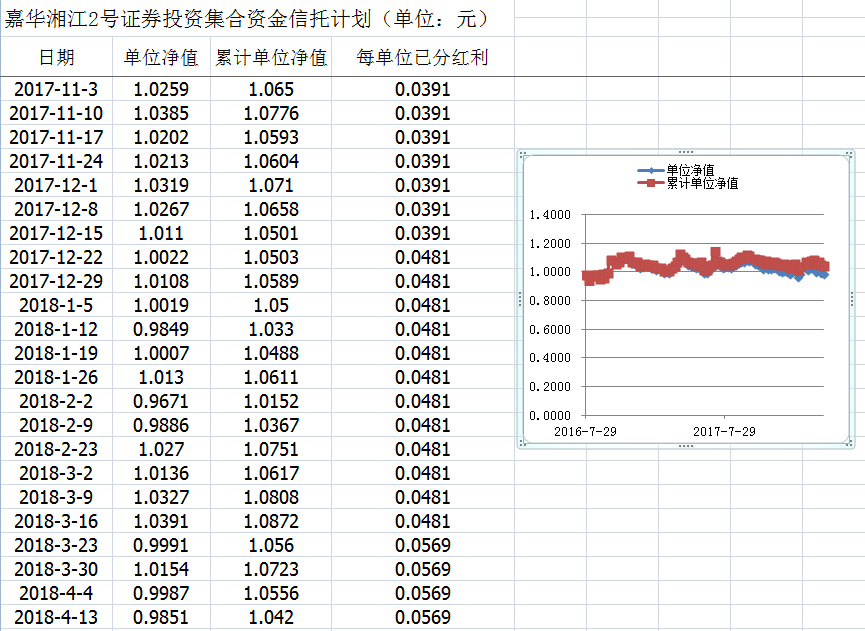Click the chart's right-side resize handle

(x=853, y=300)
